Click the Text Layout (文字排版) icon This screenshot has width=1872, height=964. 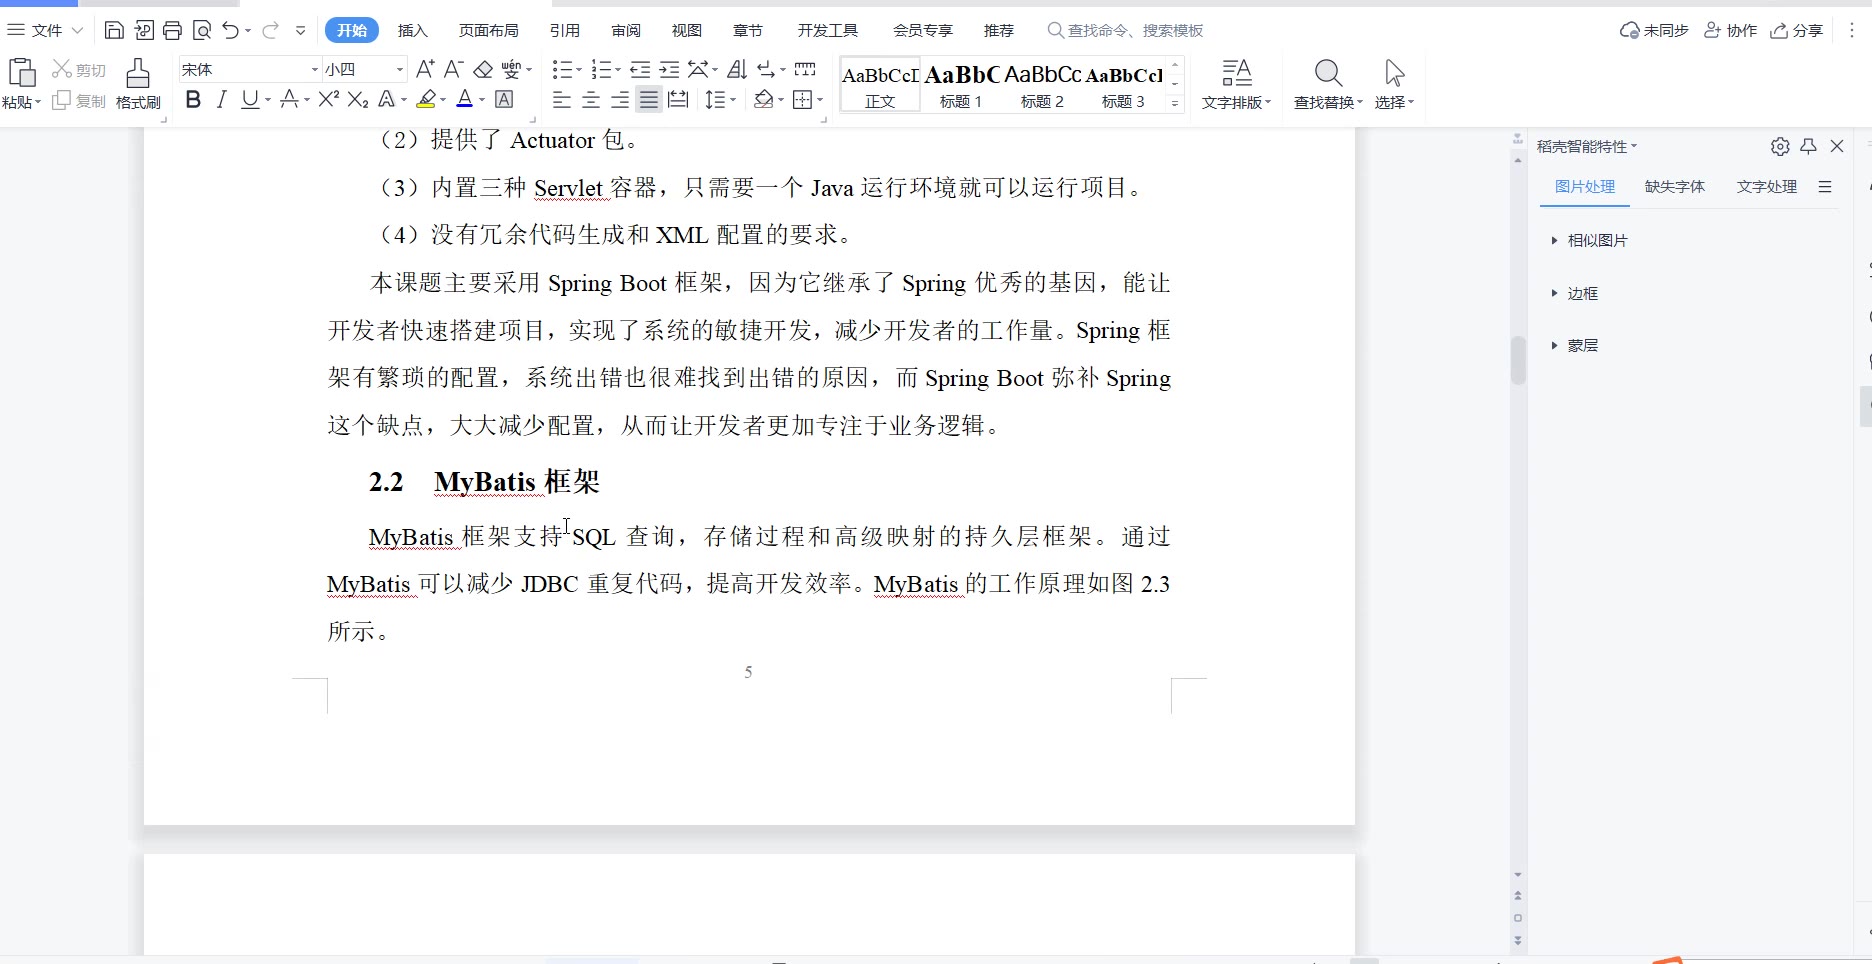click(x=1237, y=73)
